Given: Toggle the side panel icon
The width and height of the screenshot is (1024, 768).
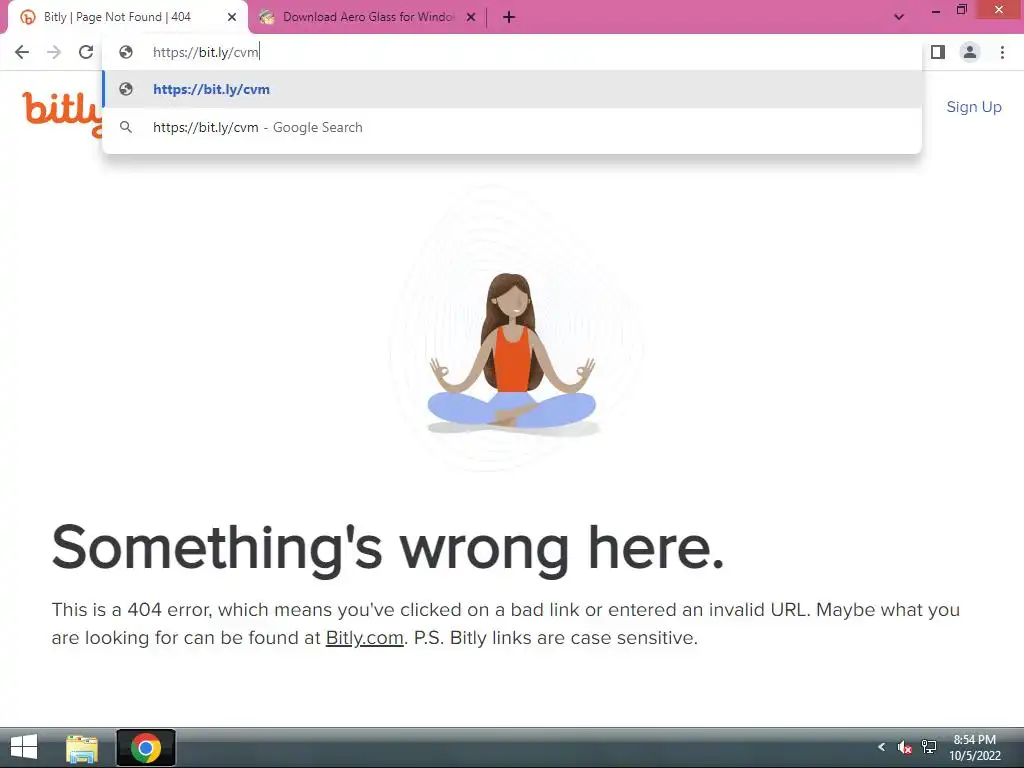Looking at the screenshot, I should 938,52.
